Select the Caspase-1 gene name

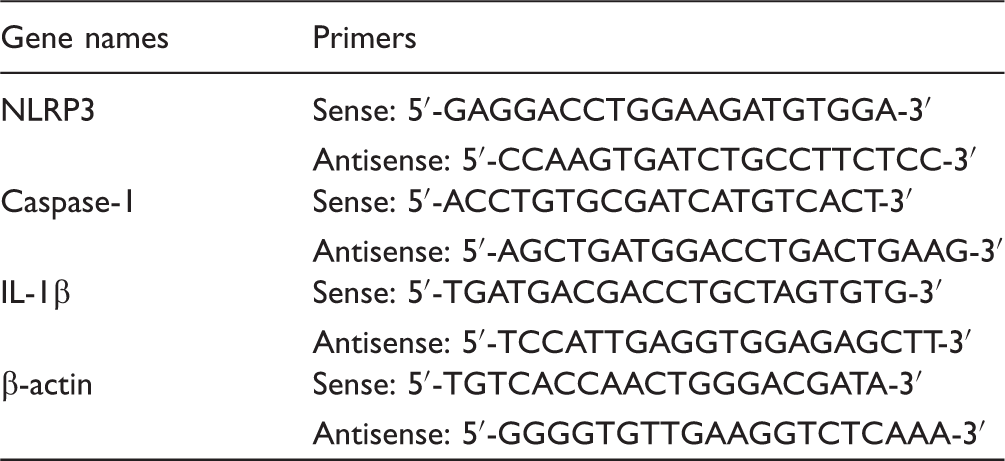(x=67, y=204)
